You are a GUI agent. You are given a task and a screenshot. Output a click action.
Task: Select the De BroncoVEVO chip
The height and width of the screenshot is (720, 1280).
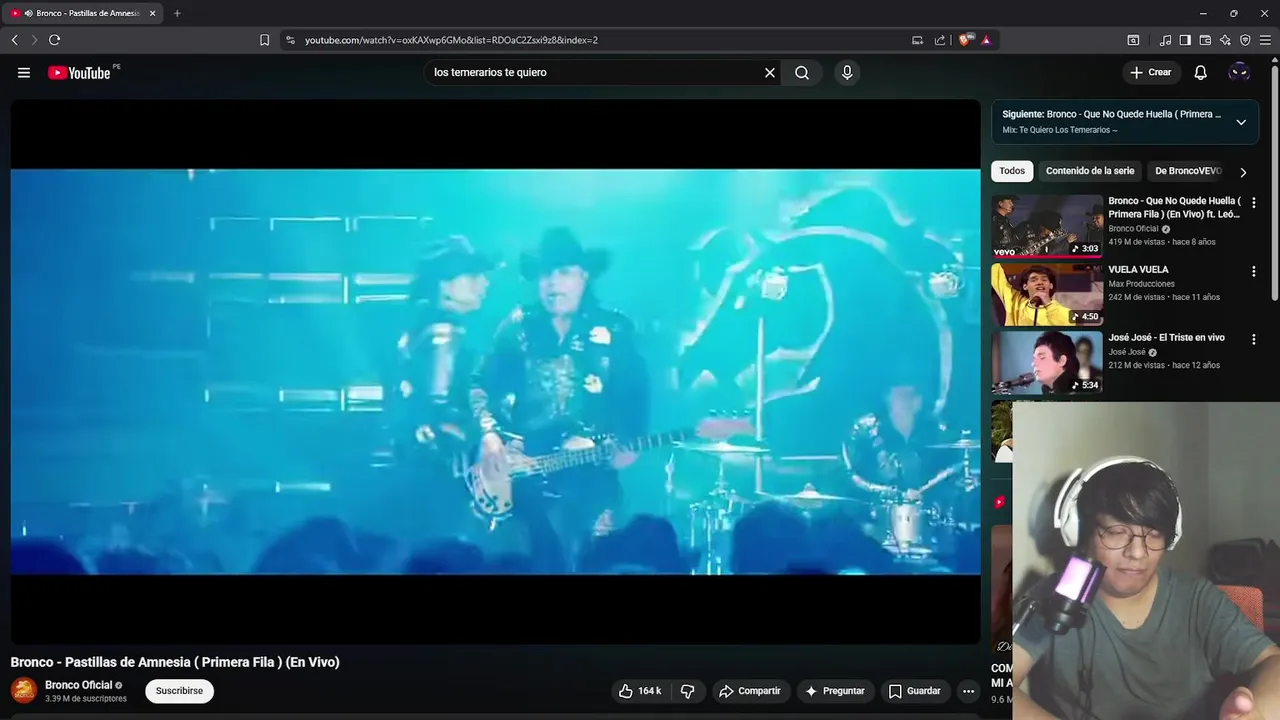(x=1188, y=171)
